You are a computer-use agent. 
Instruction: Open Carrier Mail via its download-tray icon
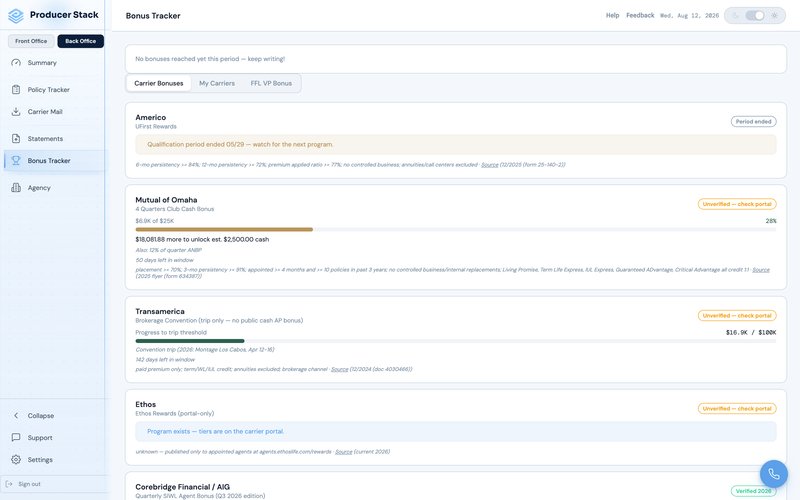[16, 111]
